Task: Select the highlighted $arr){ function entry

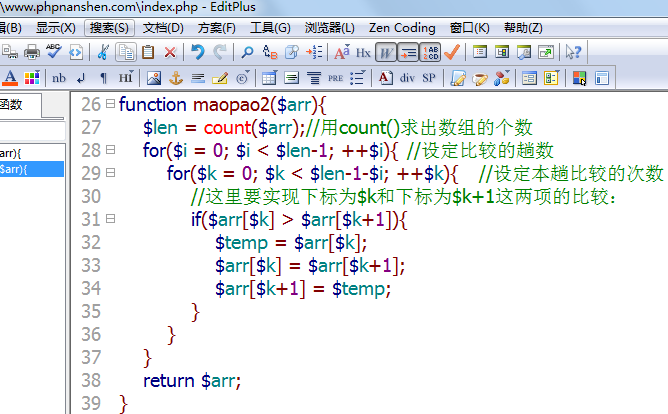Action: coord(32,169)
